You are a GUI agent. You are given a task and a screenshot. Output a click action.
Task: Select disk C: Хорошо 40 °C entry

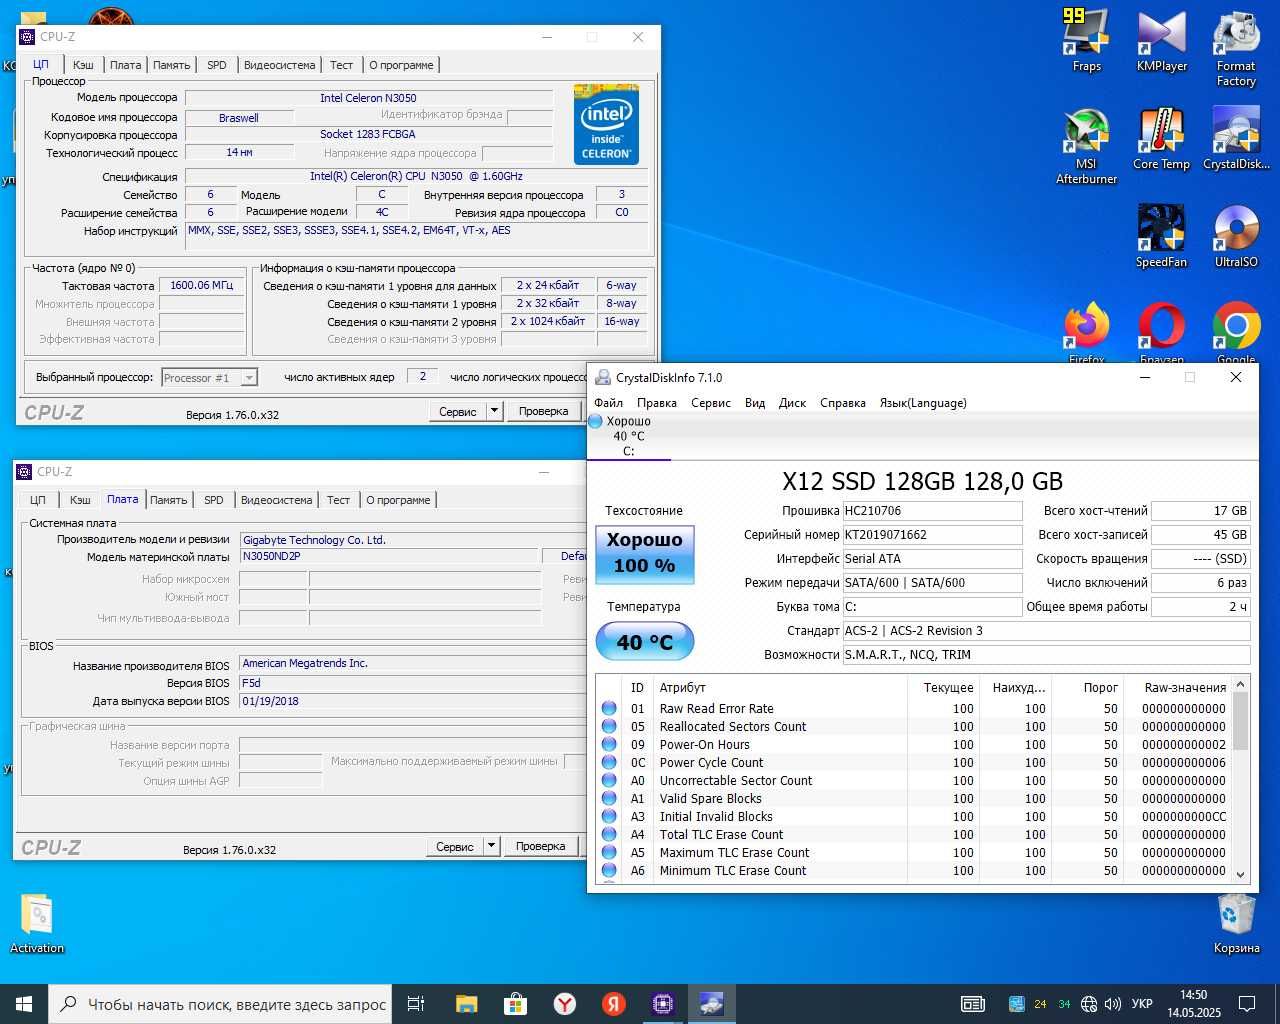pyautogui.click(x=628, y=436)
